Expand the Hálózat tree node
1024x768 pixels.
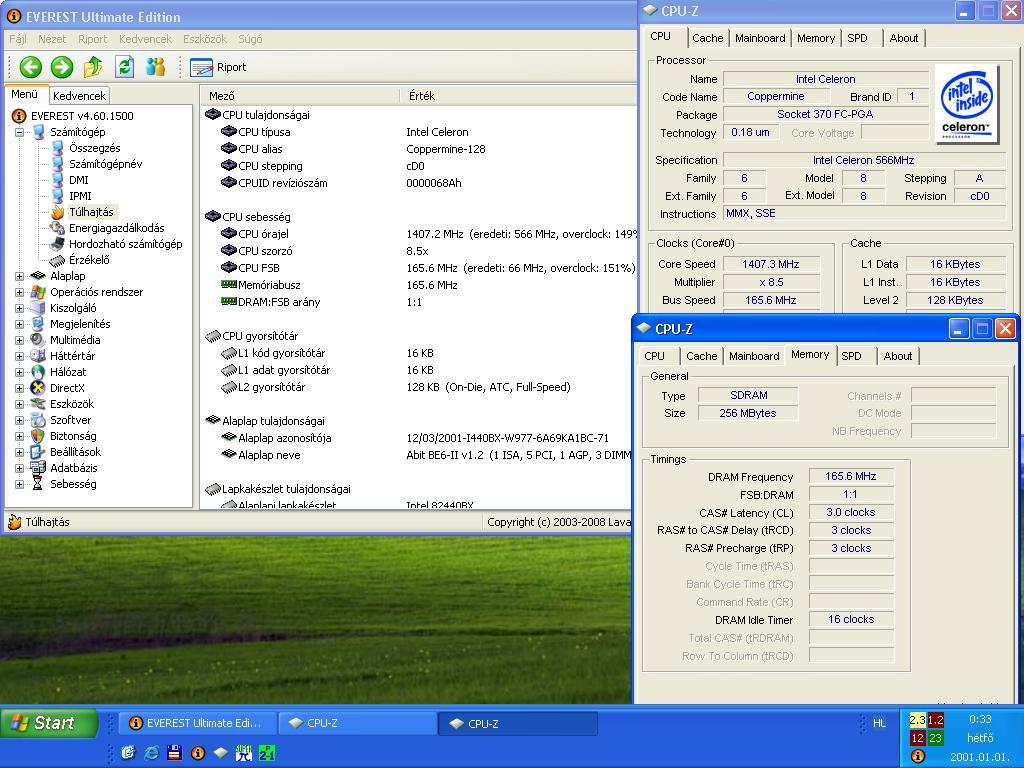[x=20, y=372]
